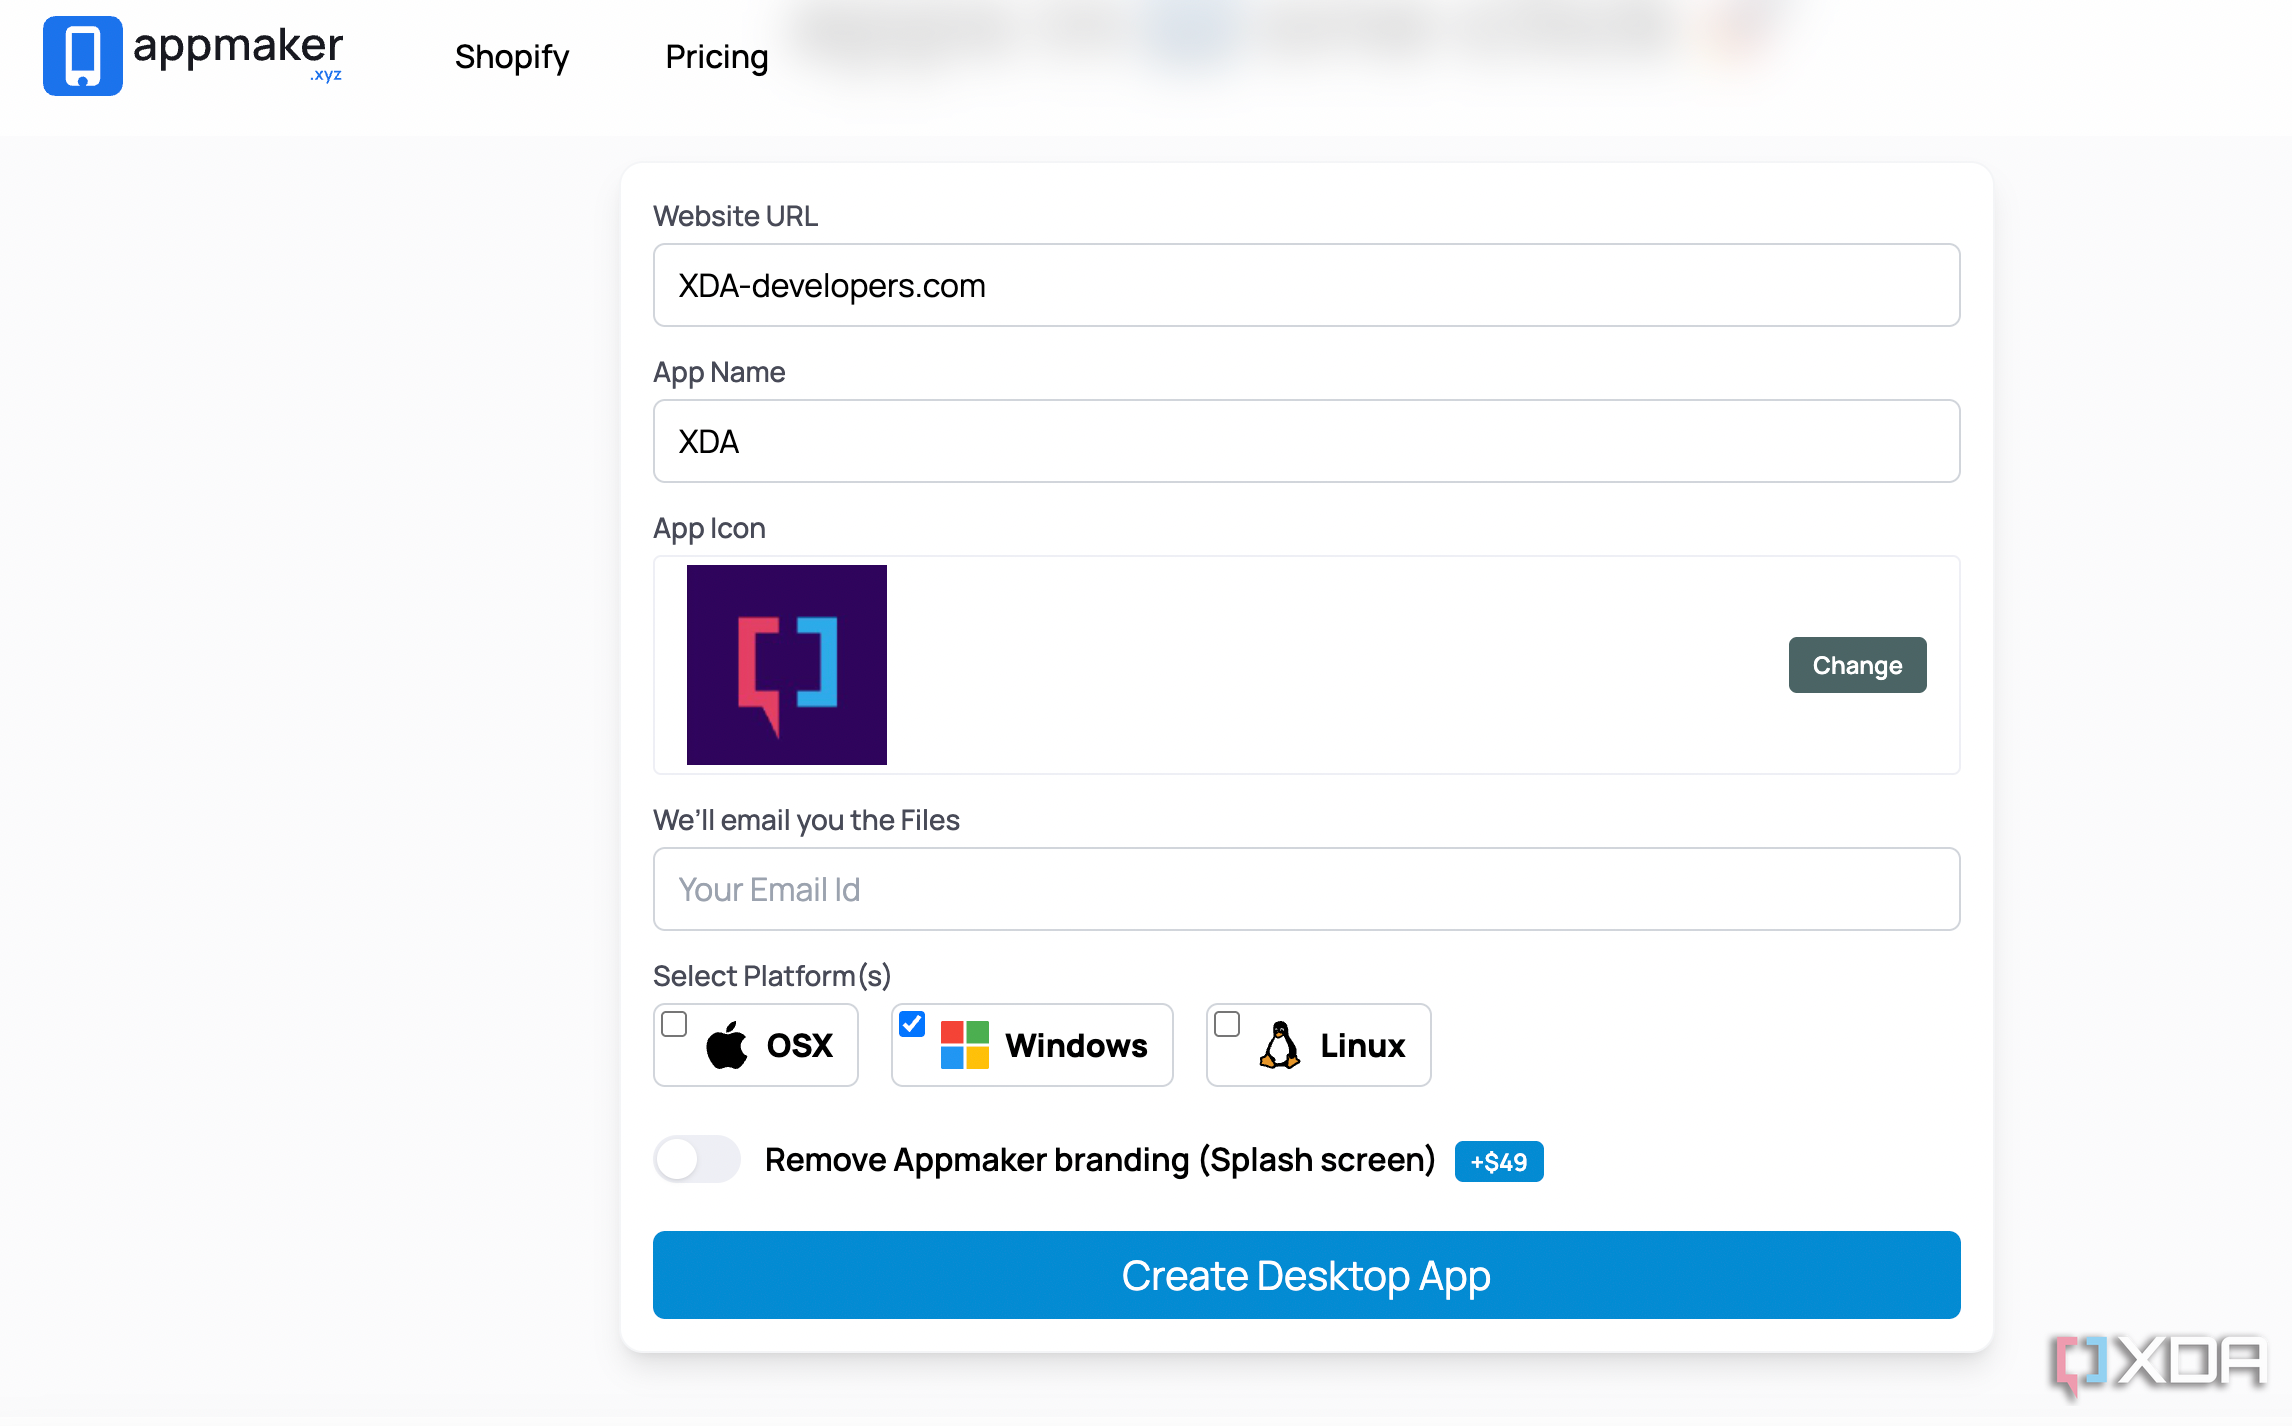Click the Website URL input field
Screen dimensions: 2292x1426
(x=1306, y=286)
